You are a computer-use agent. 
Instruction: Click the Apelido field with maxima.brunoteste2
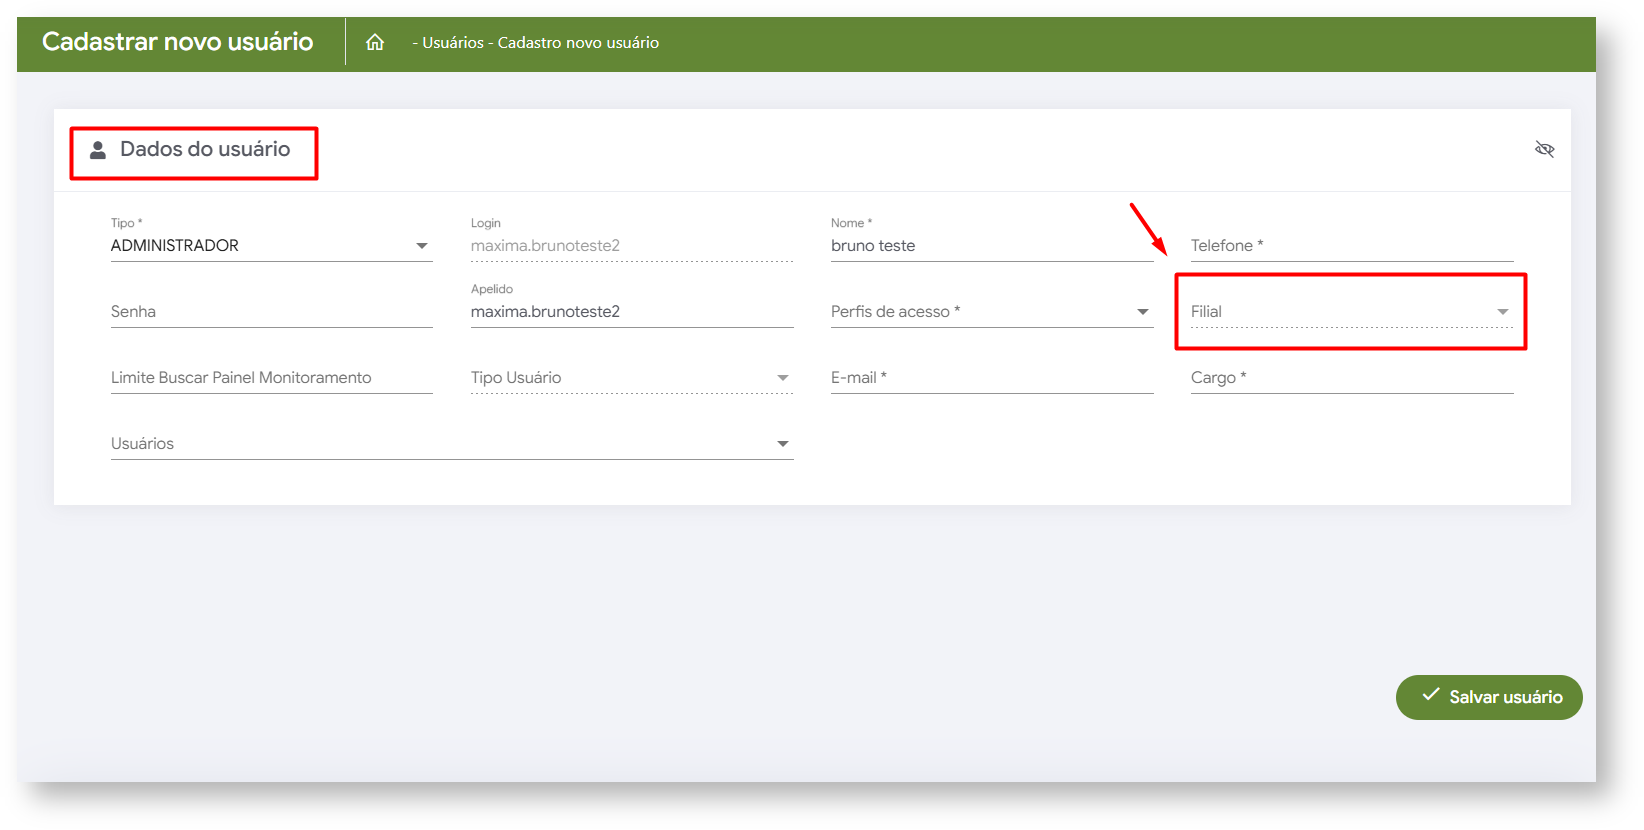[x=630, y=312]
